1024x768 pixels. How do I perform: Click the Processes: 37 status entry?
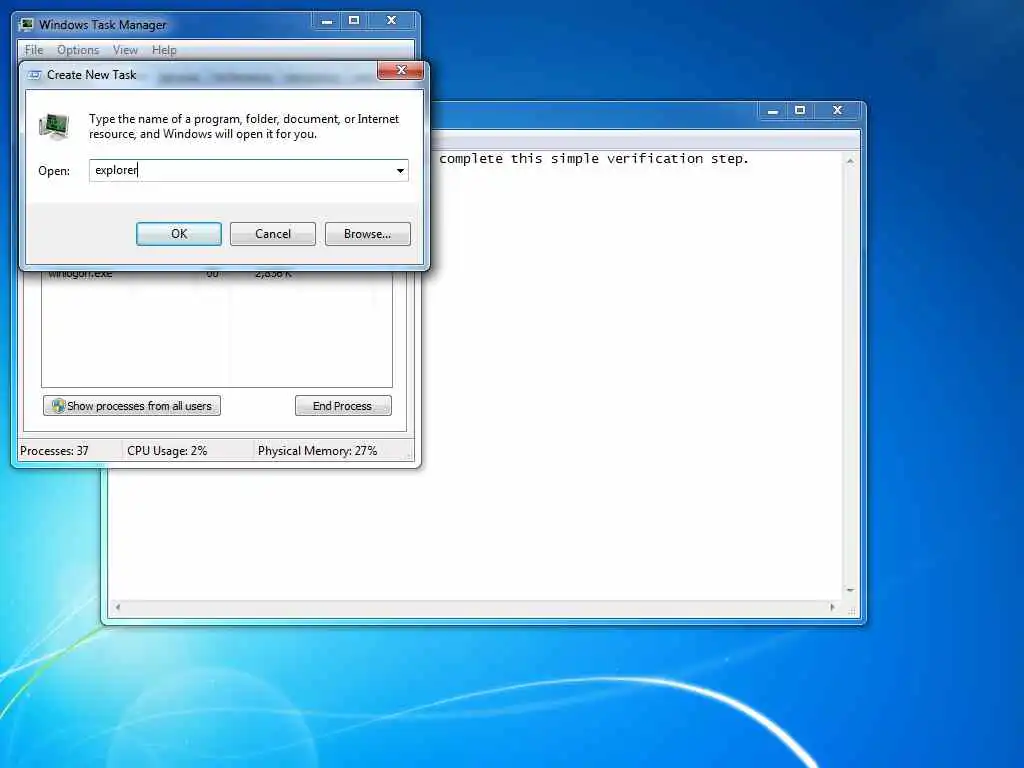click(x=54, y=451)
